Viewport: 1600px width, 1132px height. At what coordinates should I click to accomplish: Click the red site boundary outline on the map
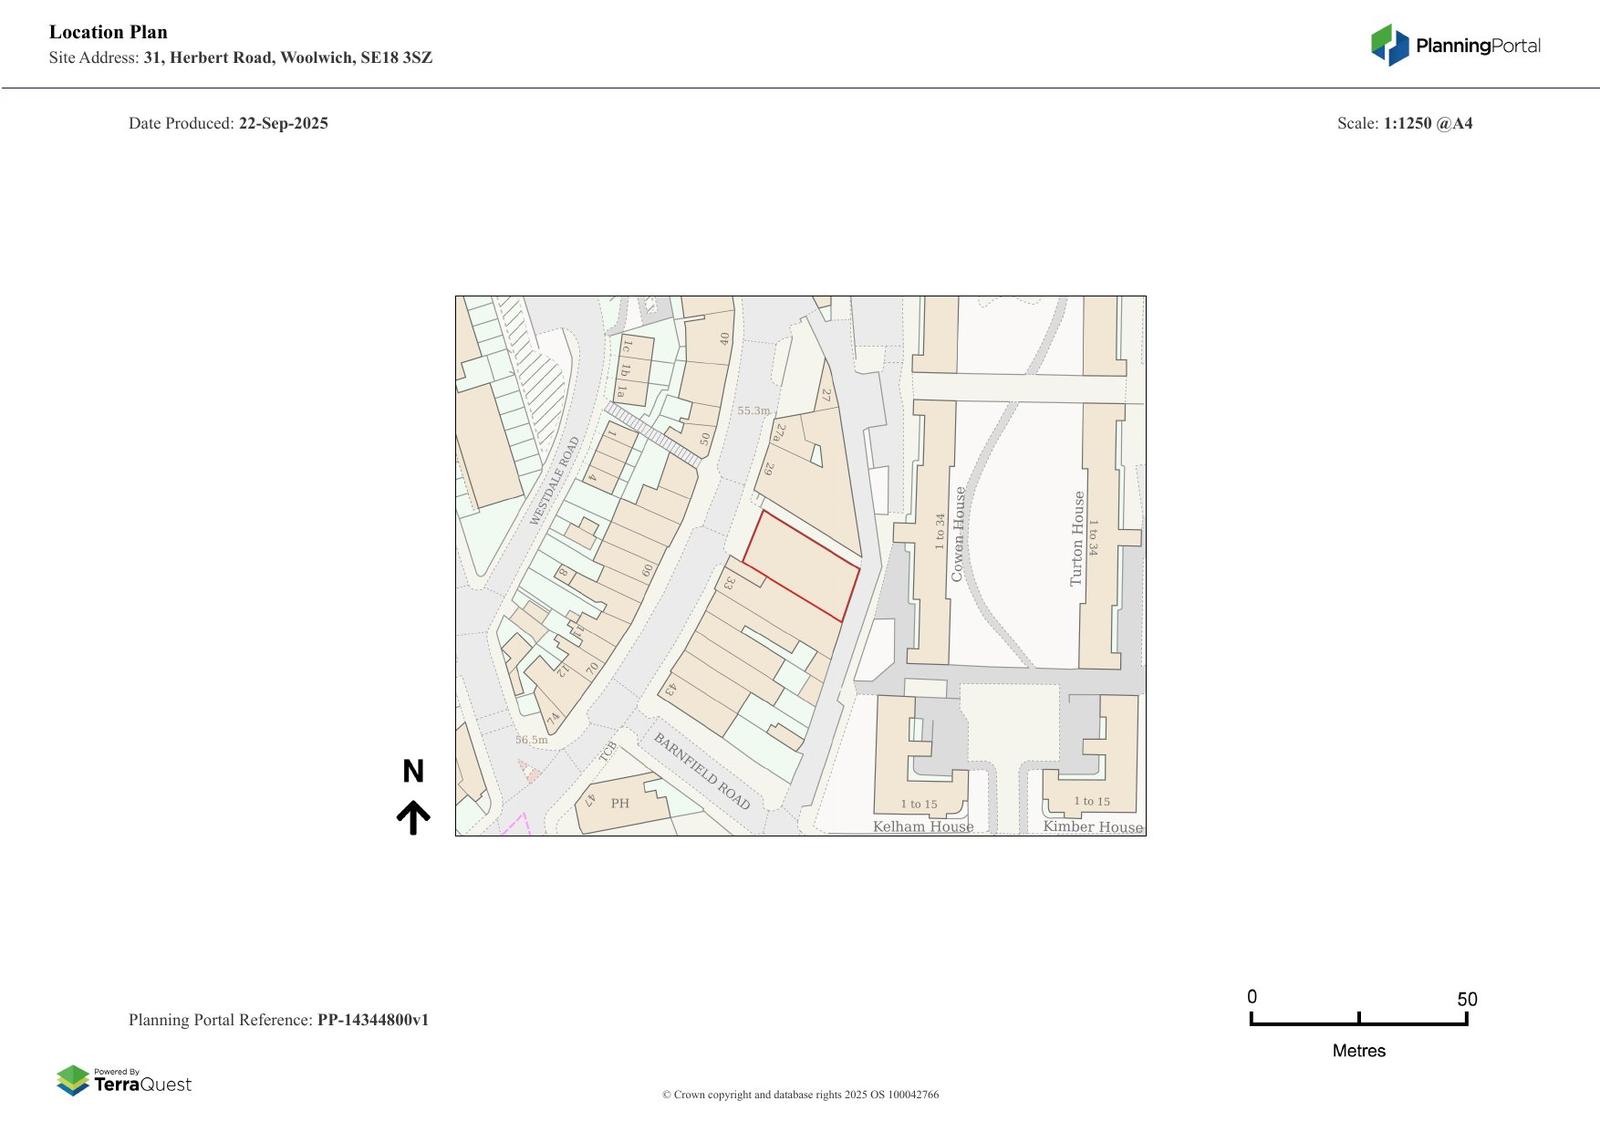click(800, 565)
